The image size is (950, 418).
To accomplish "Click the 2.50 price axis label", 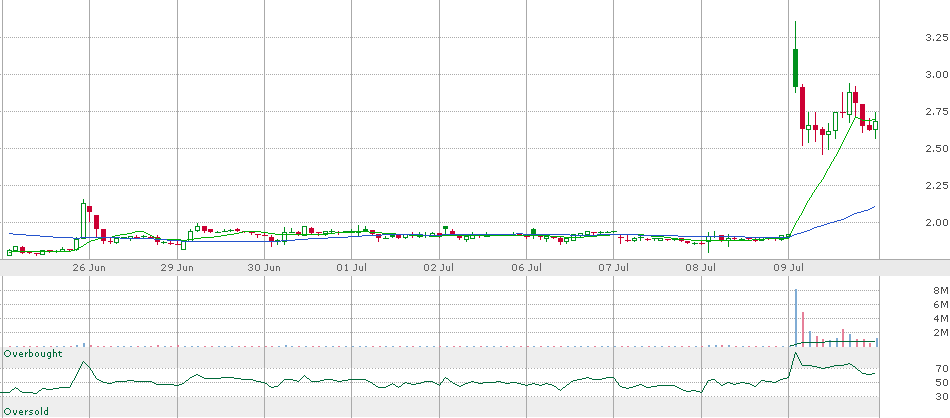I will pos(936,148).
